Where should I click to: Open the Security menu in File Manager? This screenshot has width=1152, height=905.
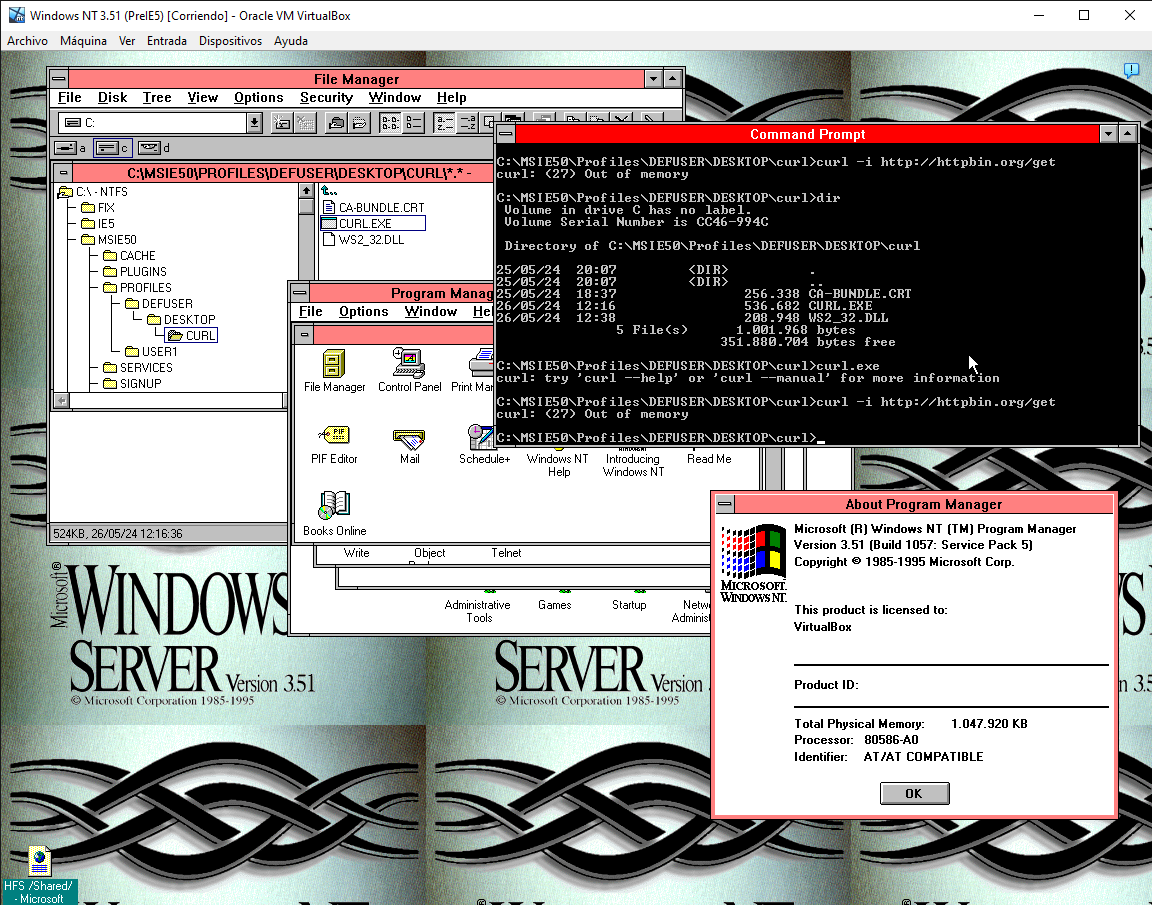click(x=326, y=97)
